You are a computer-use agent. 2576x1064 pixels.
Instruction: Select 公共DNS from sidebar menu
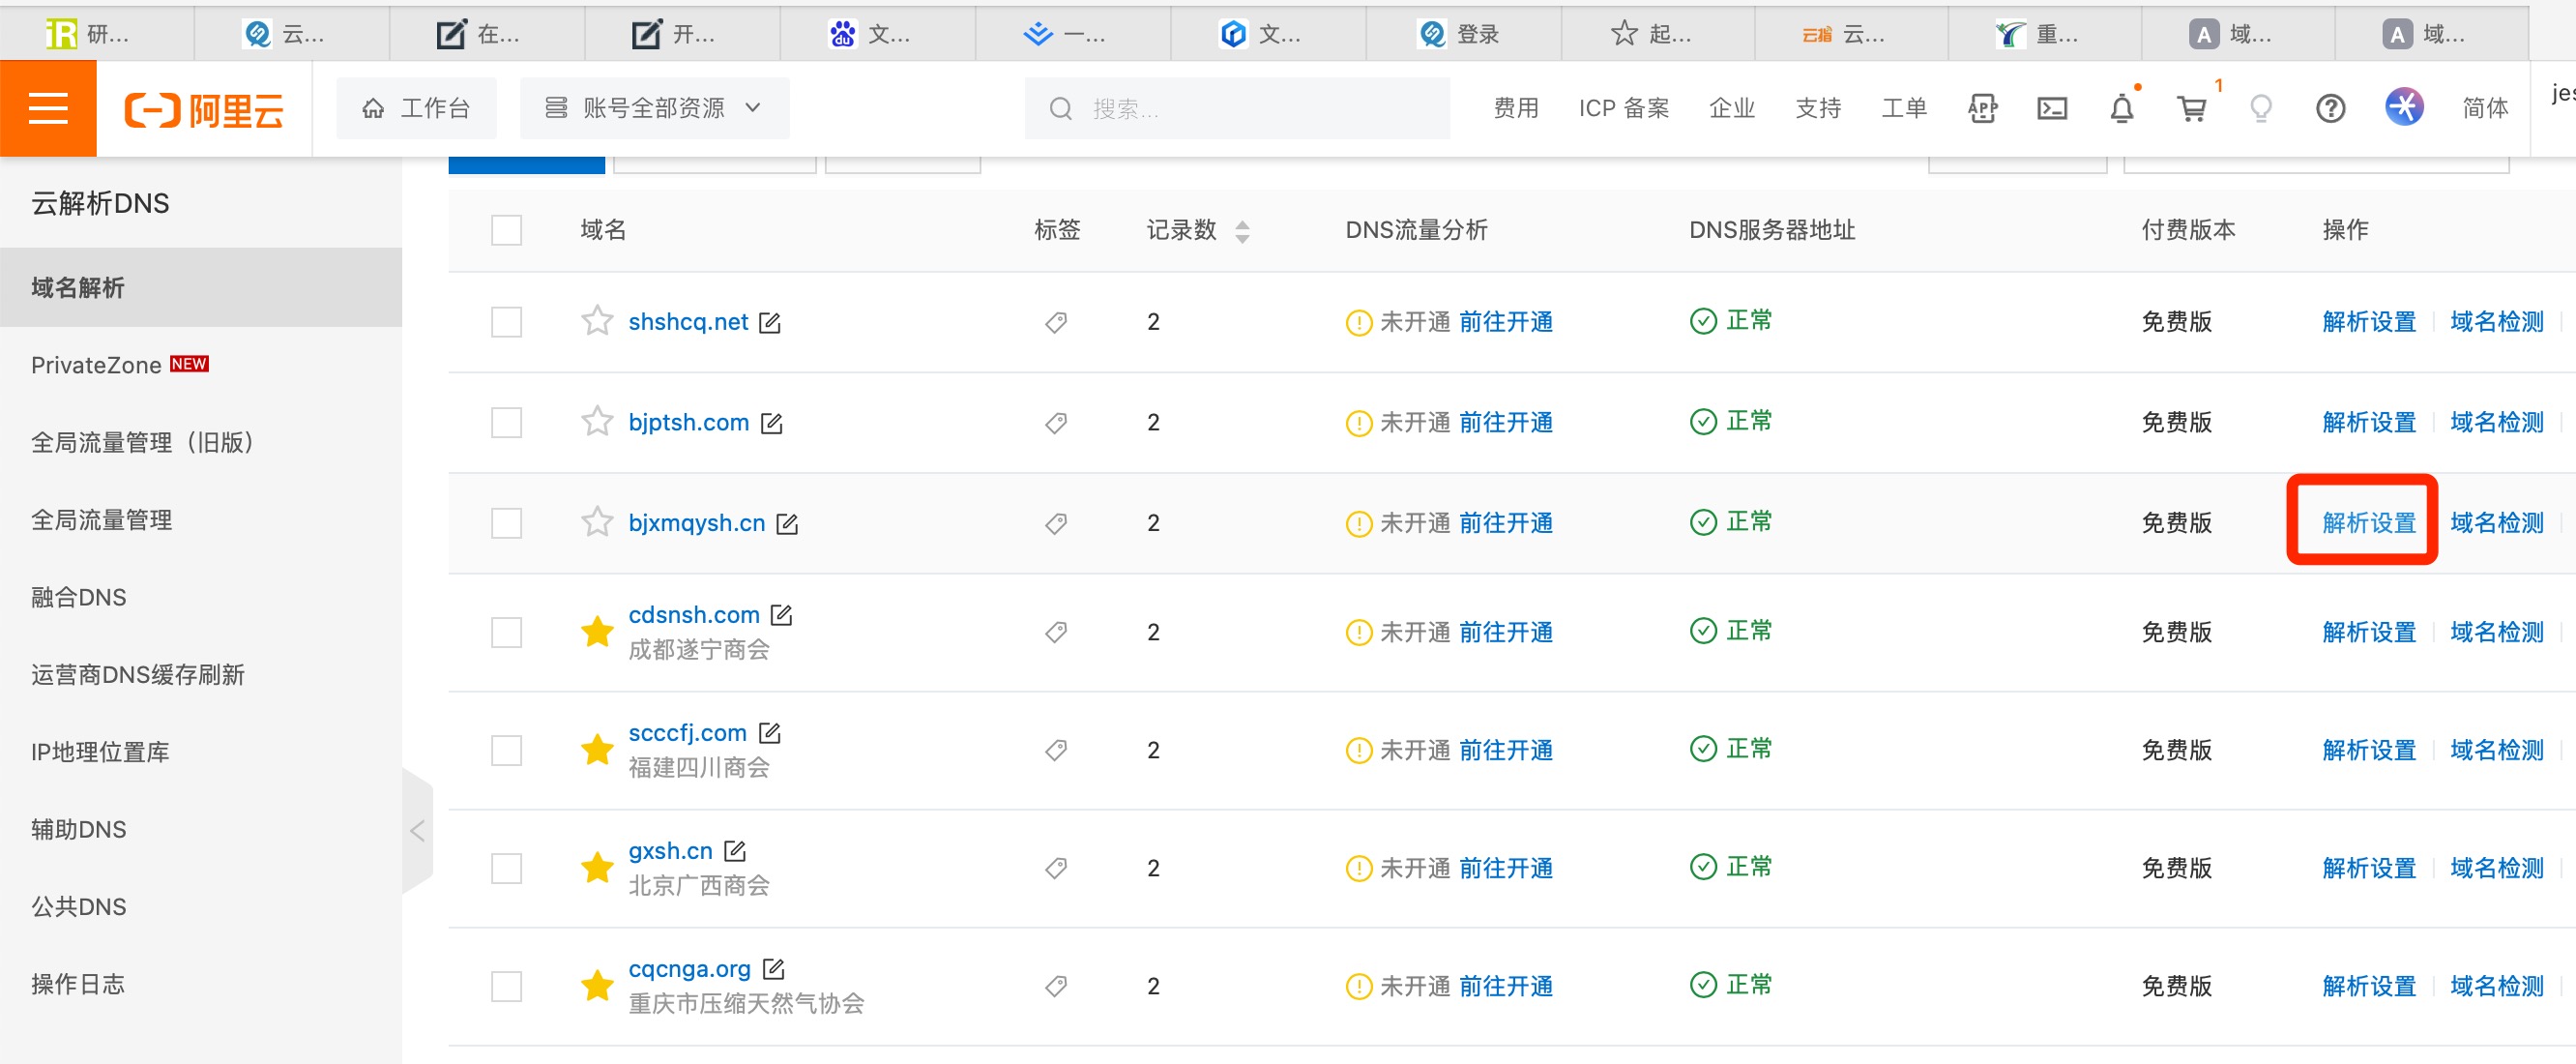pos(78,906)
